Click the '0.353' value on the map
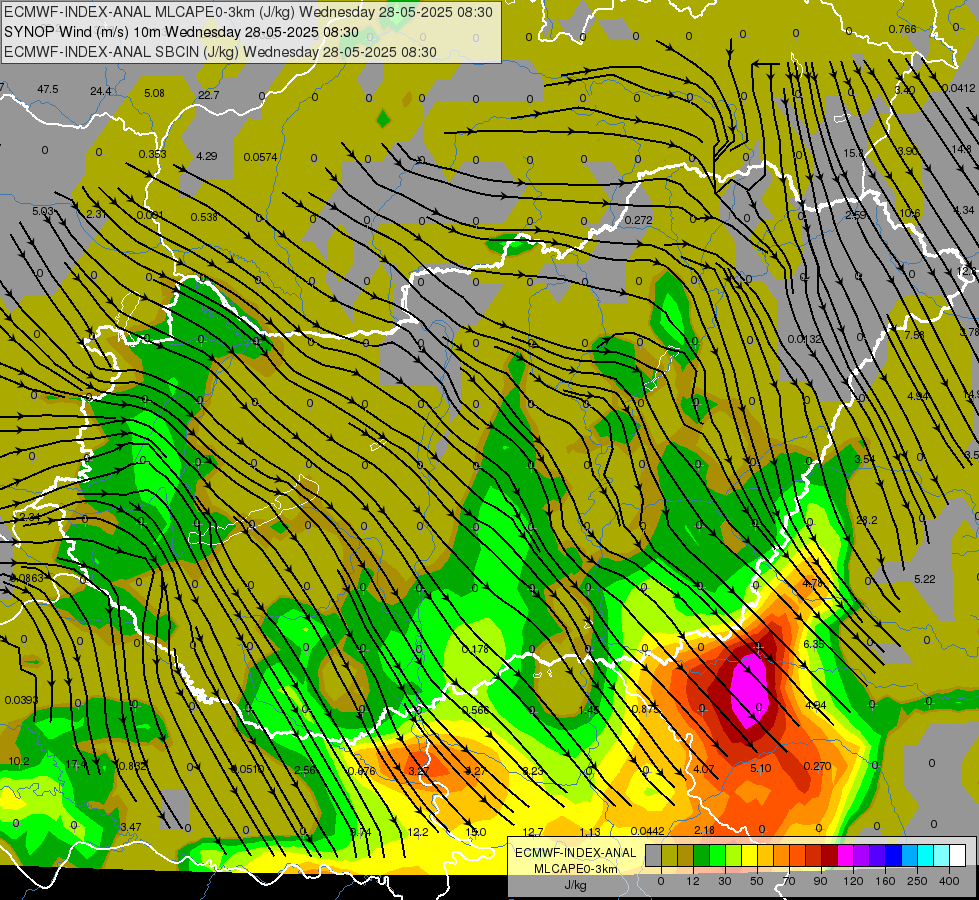The height and width of the screenshot is (900, 979). point(152,154)
